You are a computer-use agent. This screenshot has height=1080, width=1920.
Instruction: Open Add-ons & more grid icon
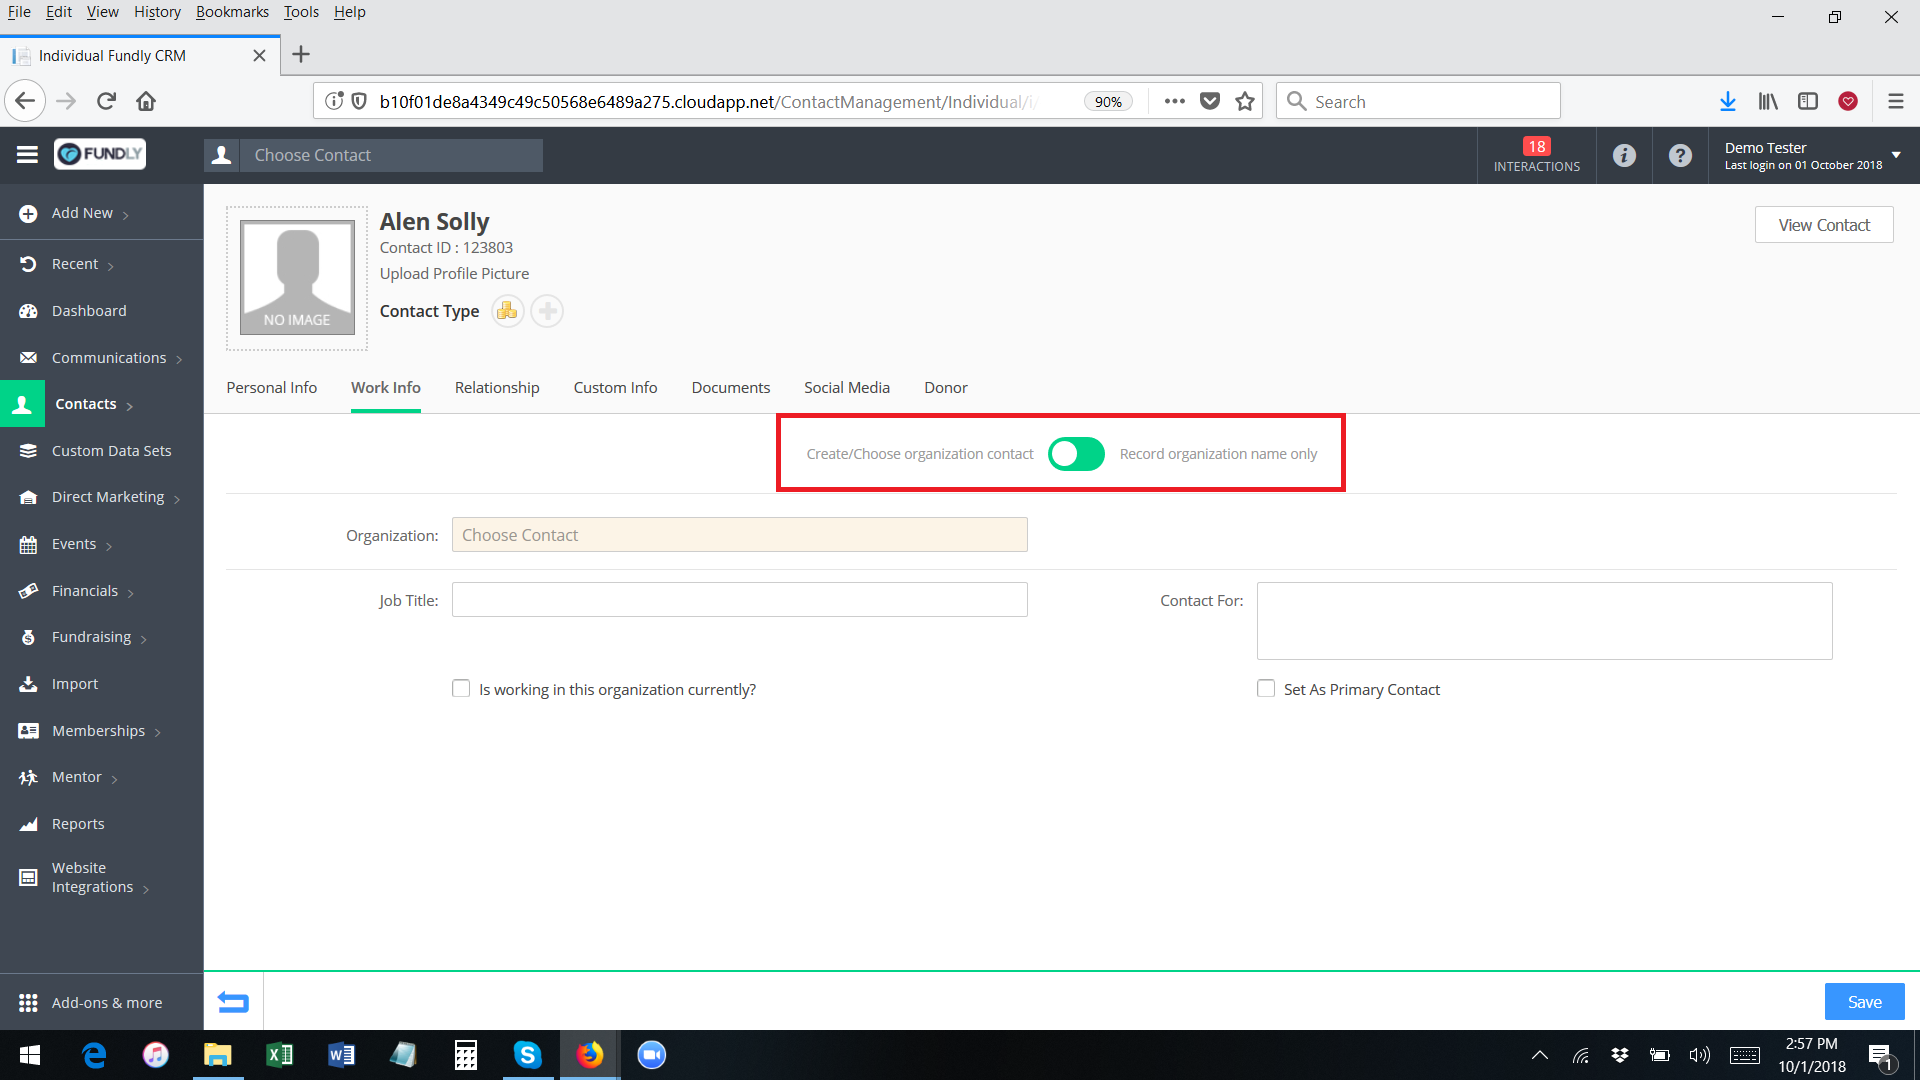(x=28, y=1002)
